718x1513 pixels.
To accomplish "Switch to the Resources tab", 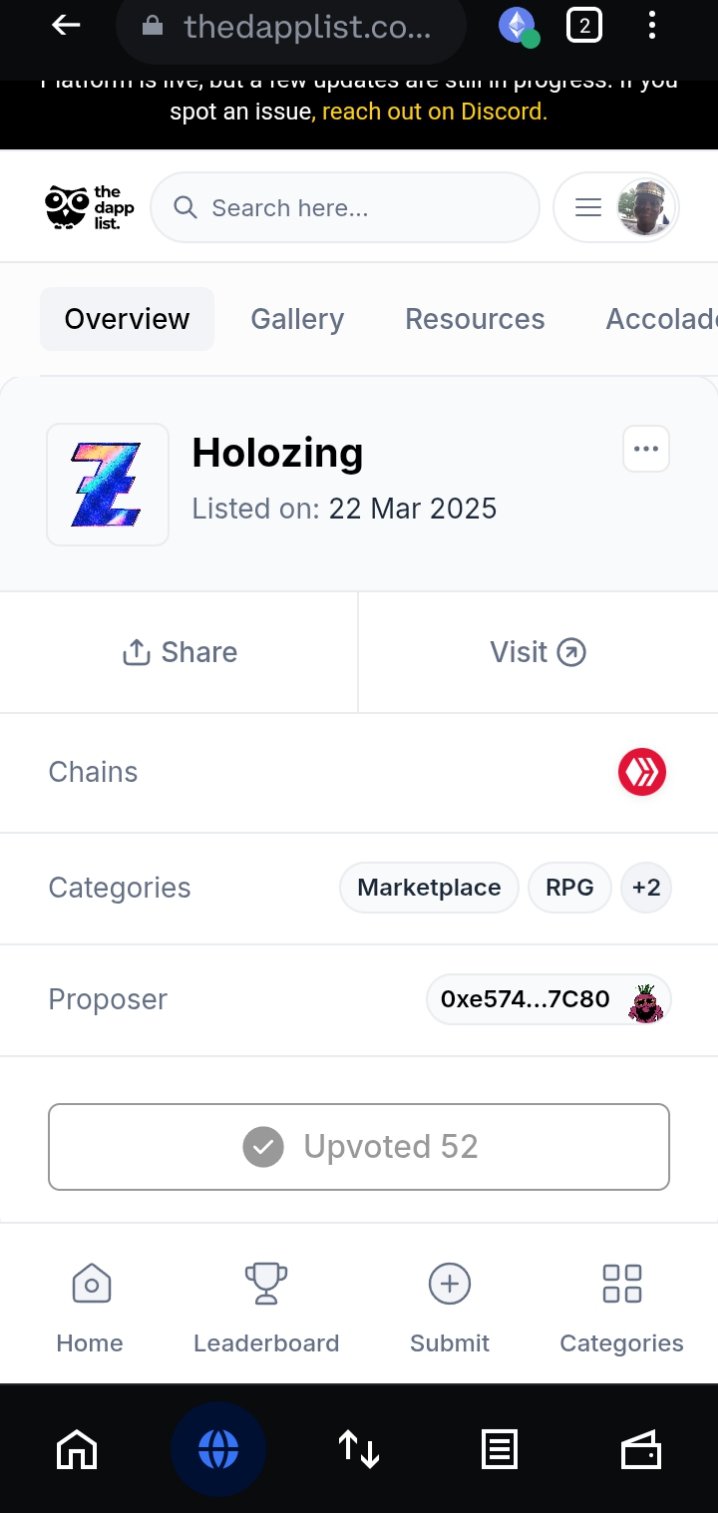I will coord(475,319).
